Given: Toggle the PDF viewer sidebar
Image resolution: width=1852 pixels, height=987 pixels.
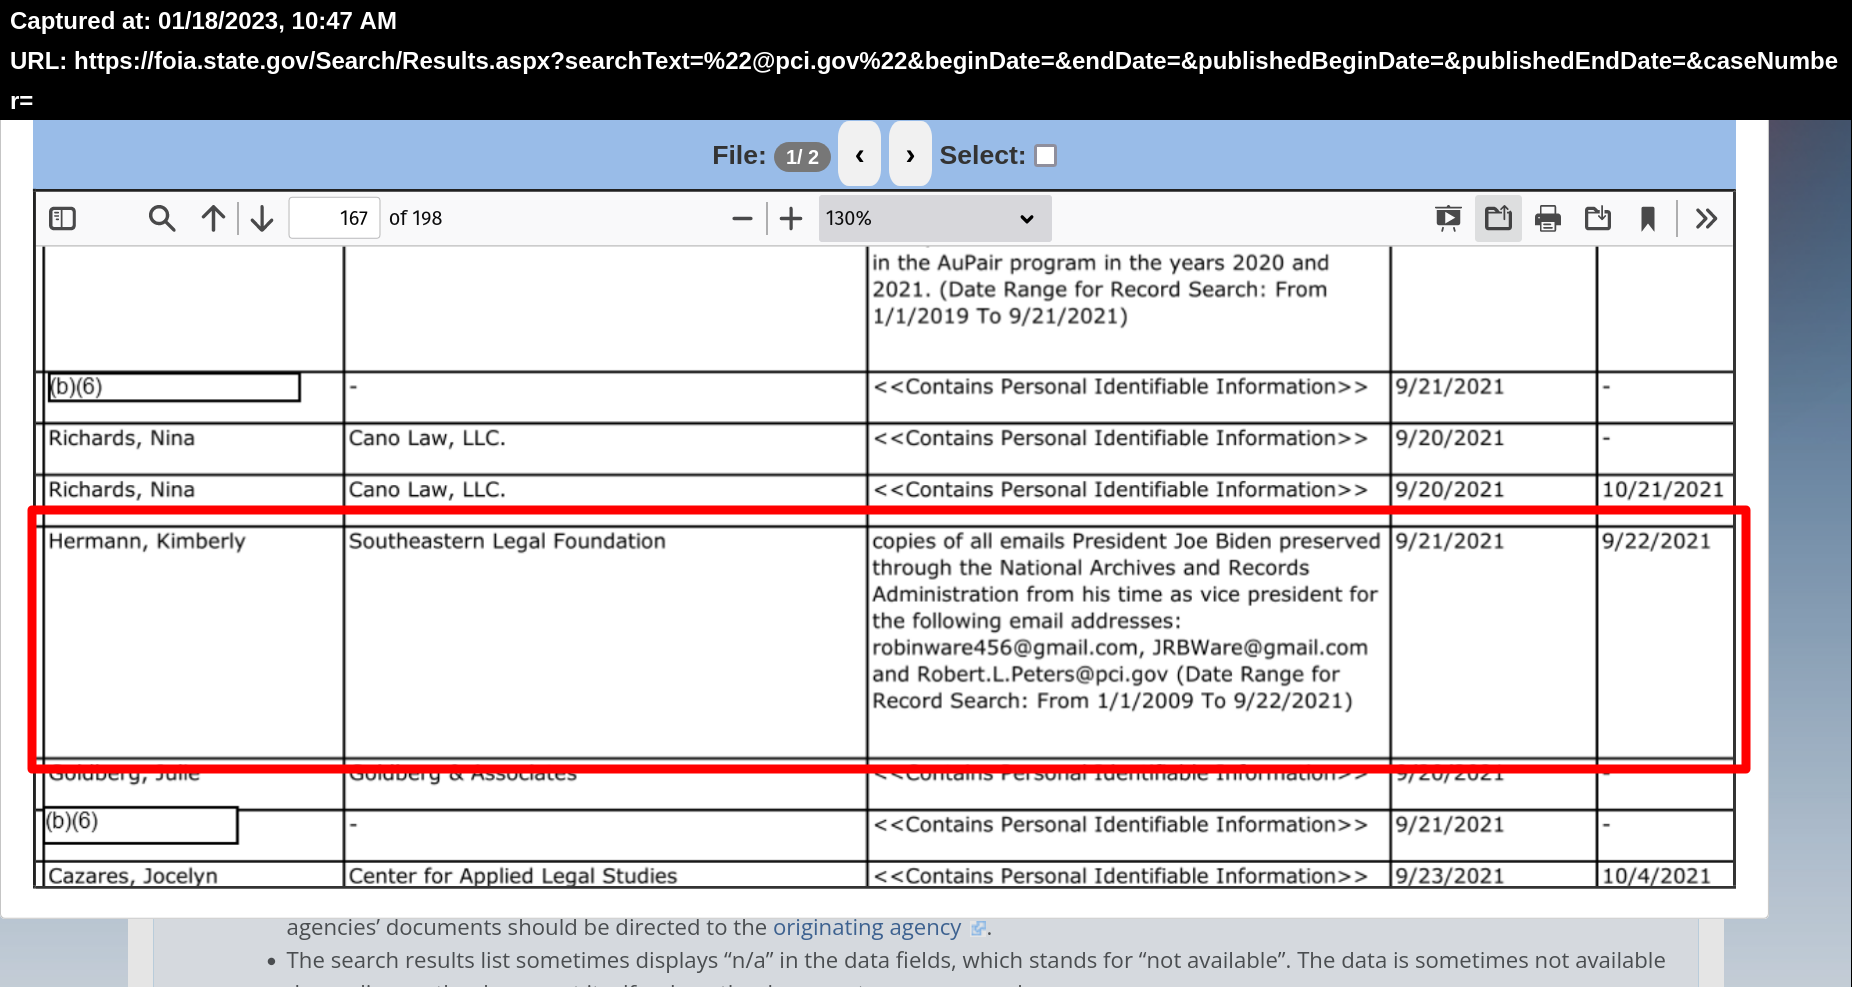Looking at the screenshot, I should pyautogui.click(x=63, y=218).
